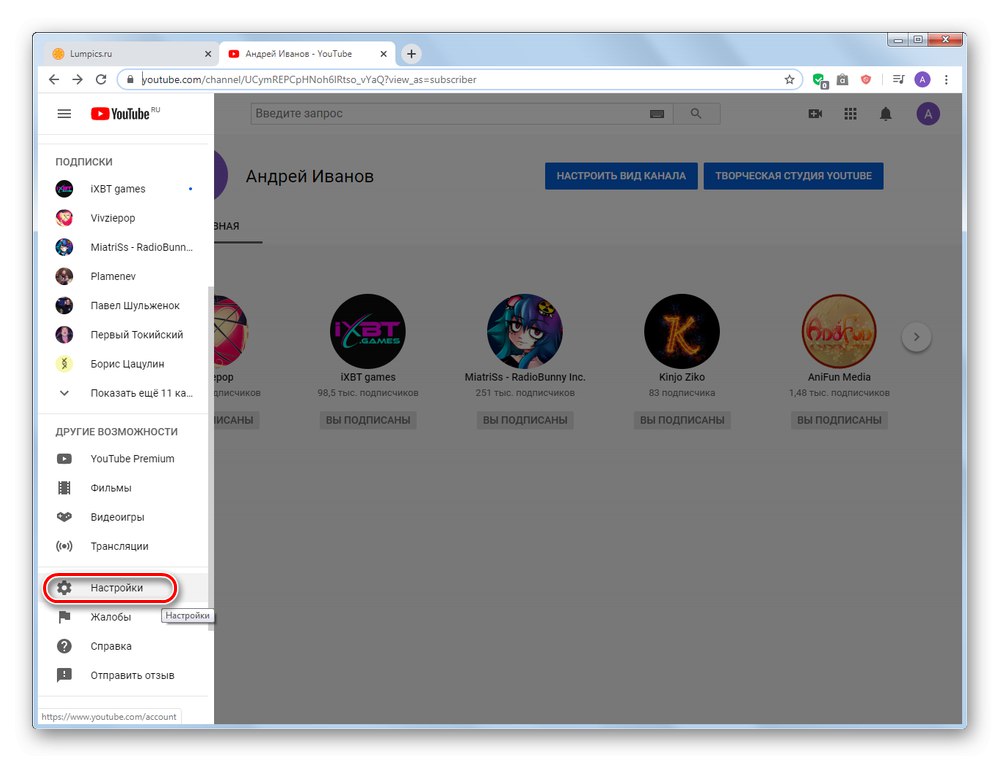Open Видеоигры gamepad icon

tap(64, 517)
